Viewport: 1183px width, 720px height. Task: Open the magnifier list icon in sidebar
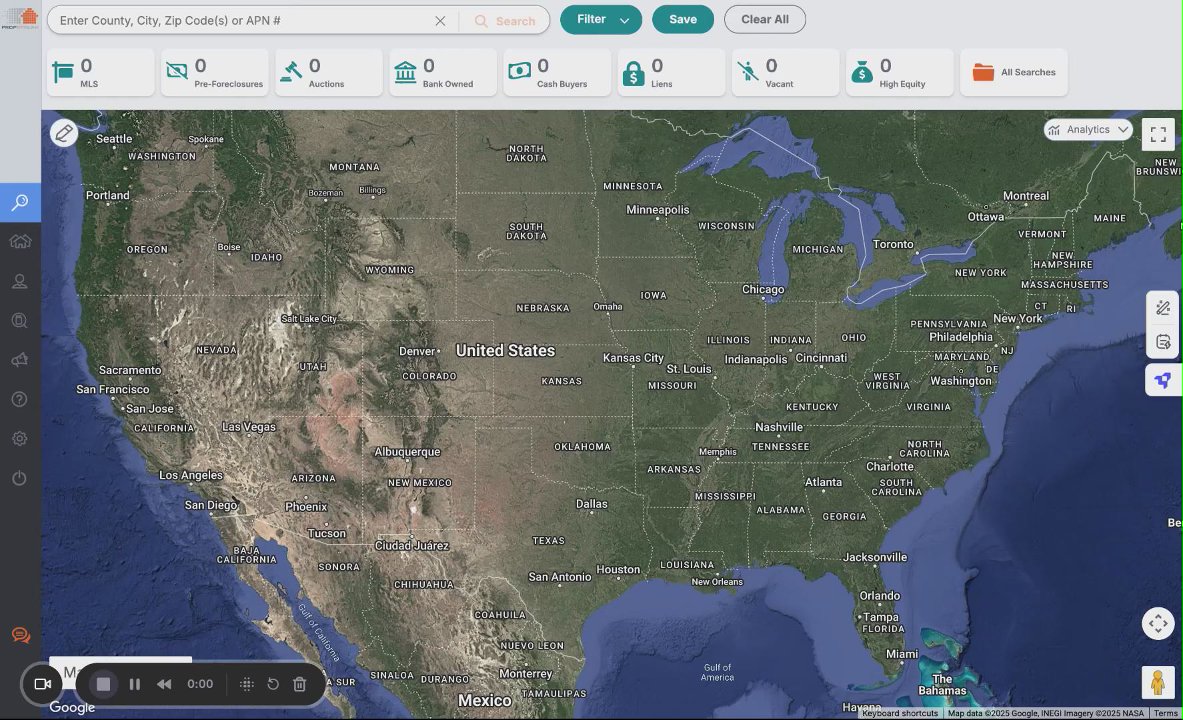[20, 321]
